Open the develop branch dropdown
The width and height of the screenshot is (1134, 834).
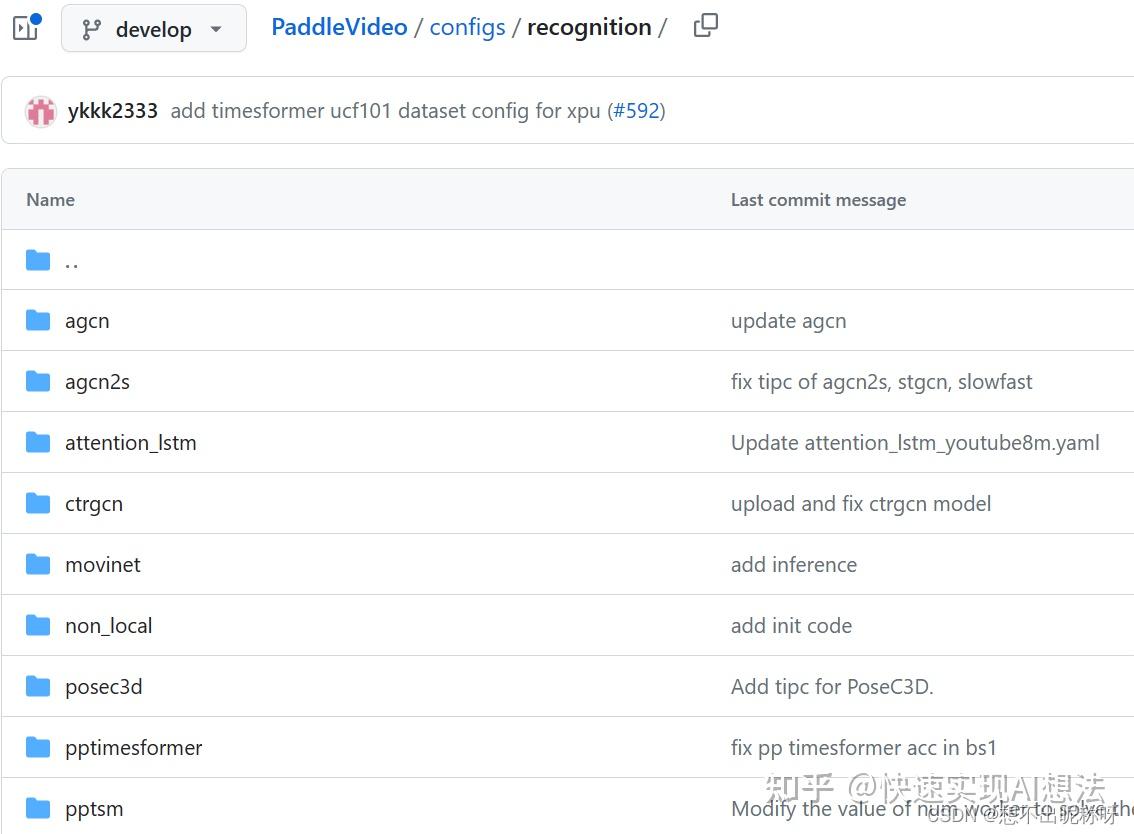click(153, 29)
